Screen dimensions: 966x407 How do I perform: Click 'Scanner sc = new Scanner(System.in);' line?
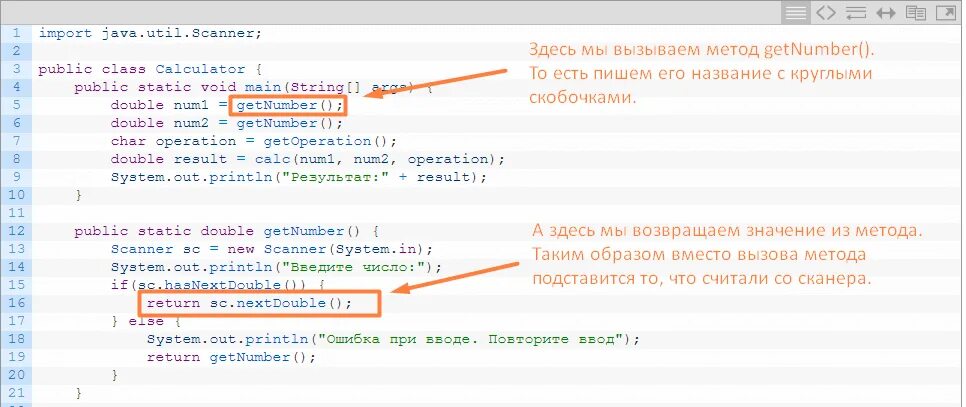click(272, 249)
